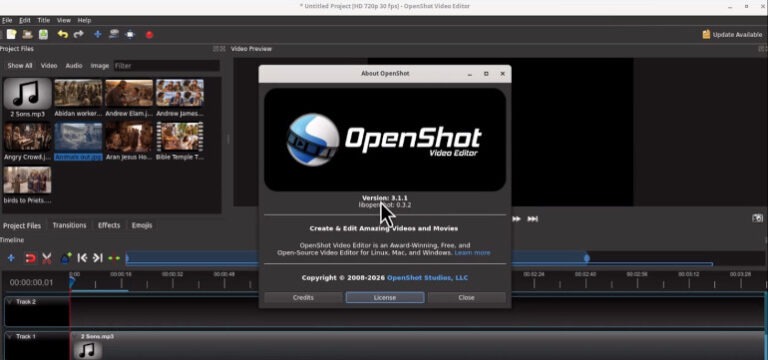The width and height of the screenshot is (768, 360).
Task: Toggle snapping with the red magnet icon
Action: (x=30, y=258)
